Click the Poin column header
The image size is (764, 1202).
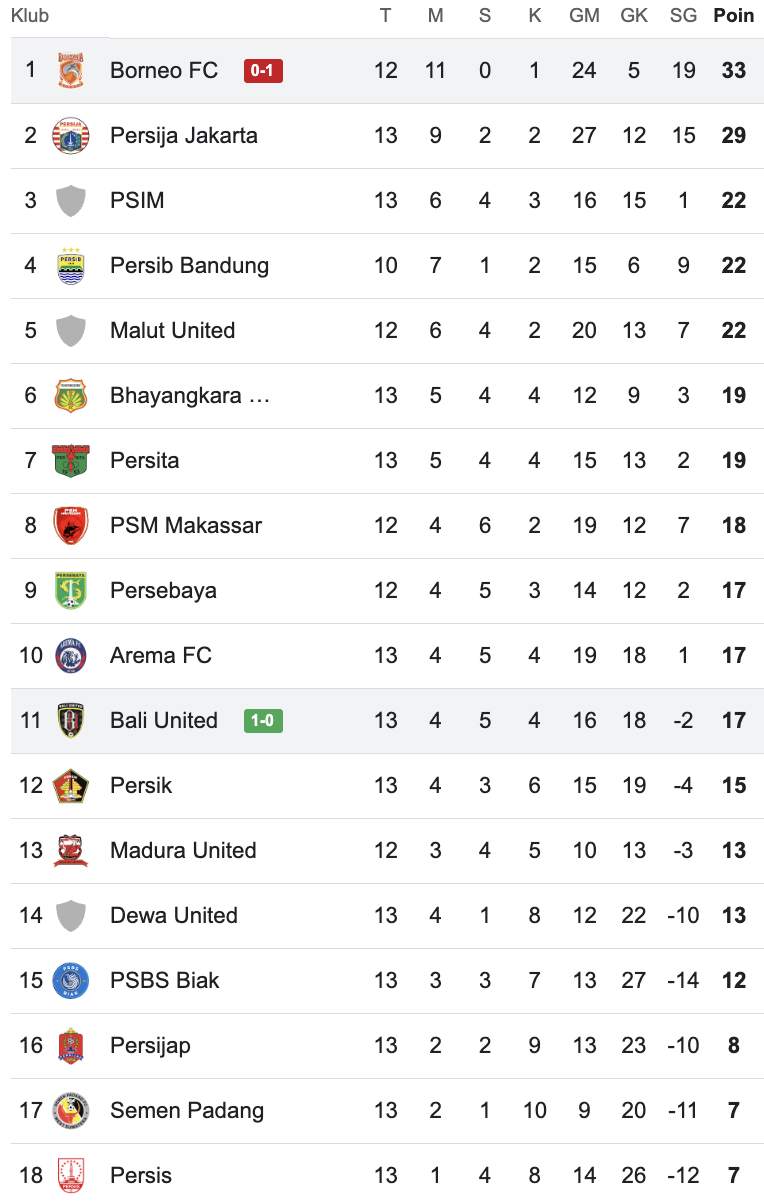[733, 16]
